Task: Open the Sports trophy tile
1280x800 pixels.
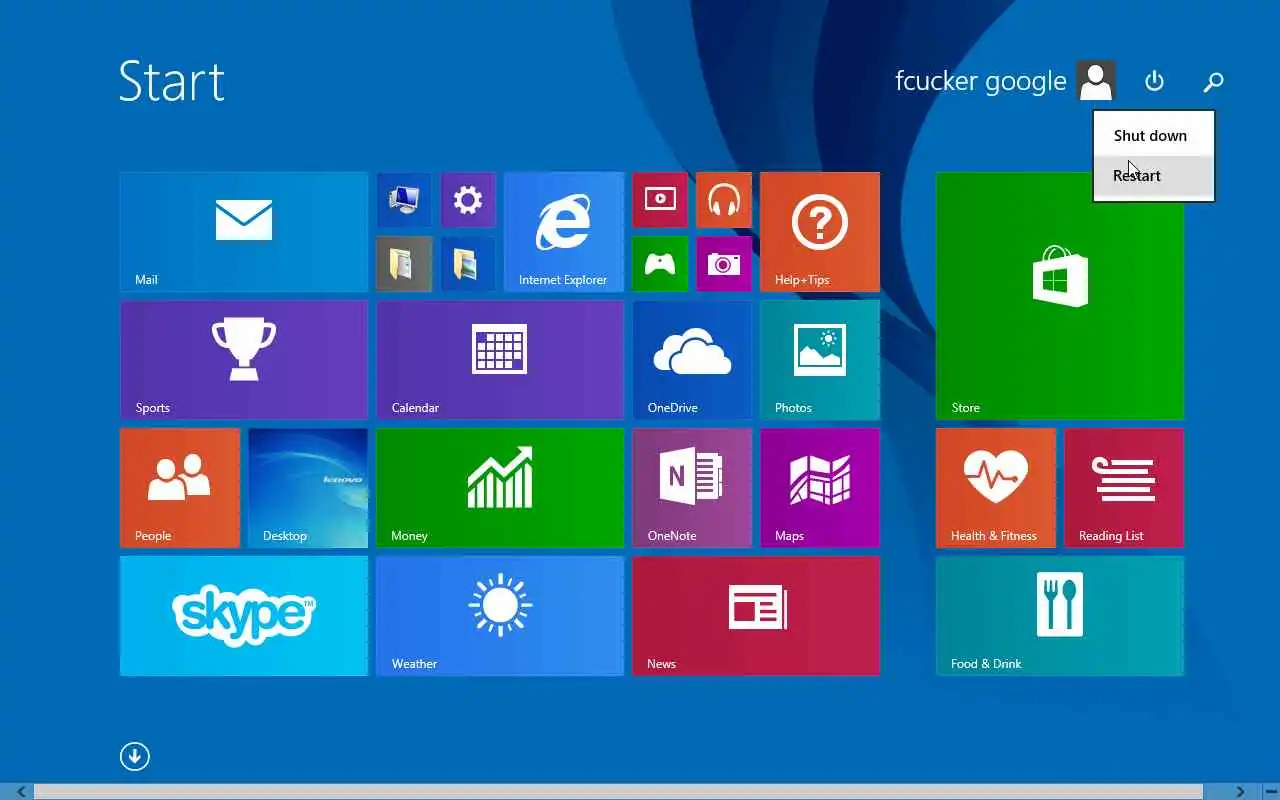Action: coord(244,360)
